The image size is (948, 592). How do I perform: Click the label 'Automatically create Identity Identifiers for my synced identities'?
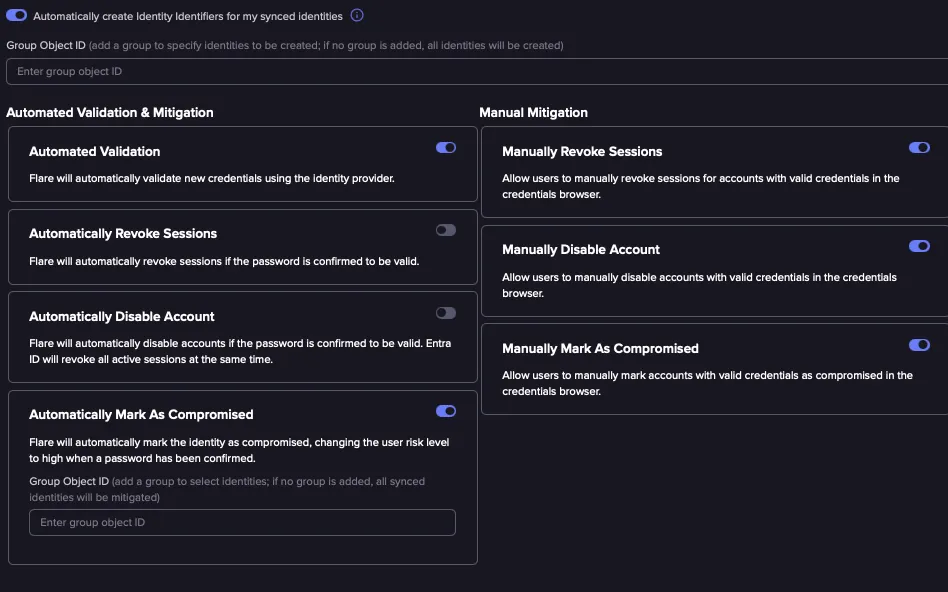187,16
